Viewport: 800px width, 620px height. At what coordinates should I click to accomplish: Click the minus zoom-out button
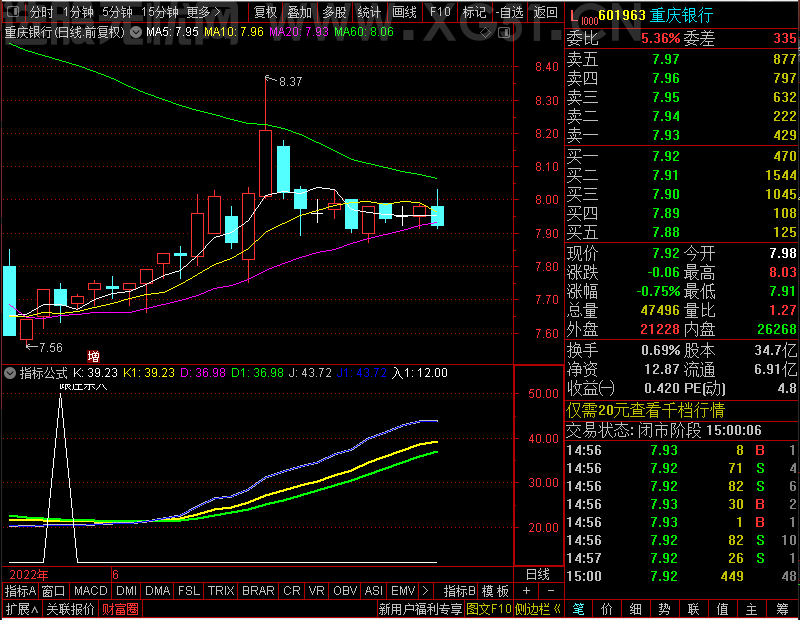(551, 591)
